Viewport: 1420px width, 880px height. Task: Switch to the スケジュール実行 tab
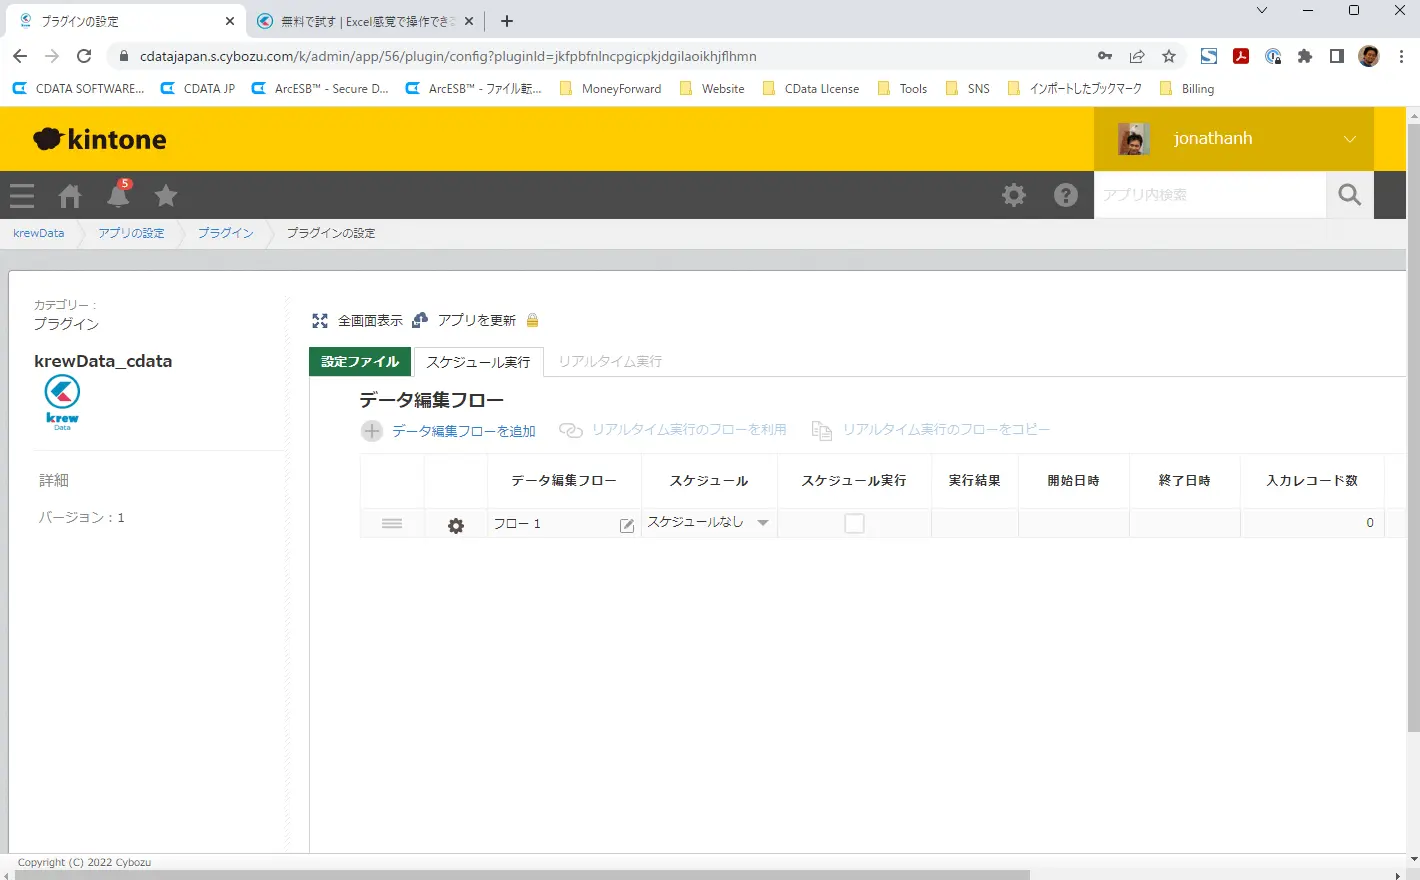[x=479, y=362]
